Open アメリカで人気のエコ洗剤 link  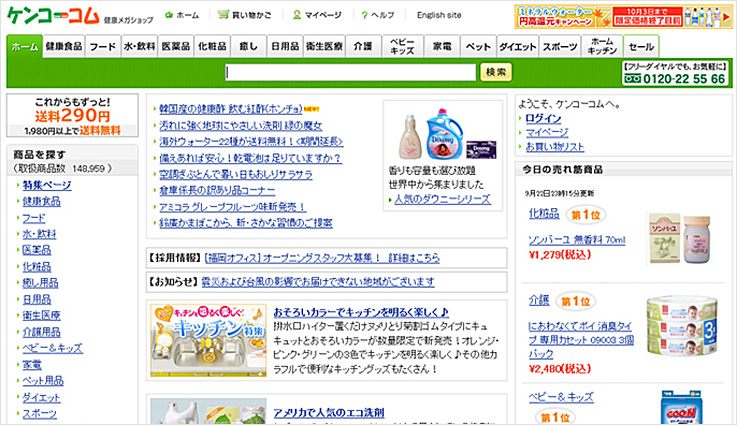click(329, 413)
